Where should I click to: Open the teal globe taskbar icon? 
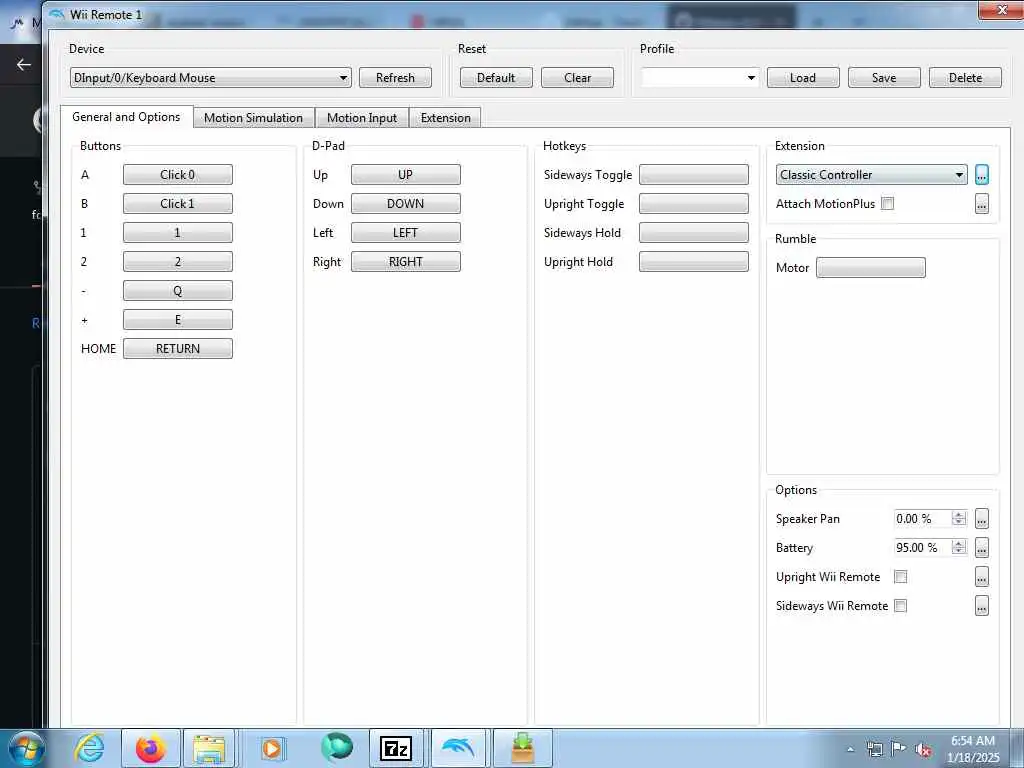point(336,747)
